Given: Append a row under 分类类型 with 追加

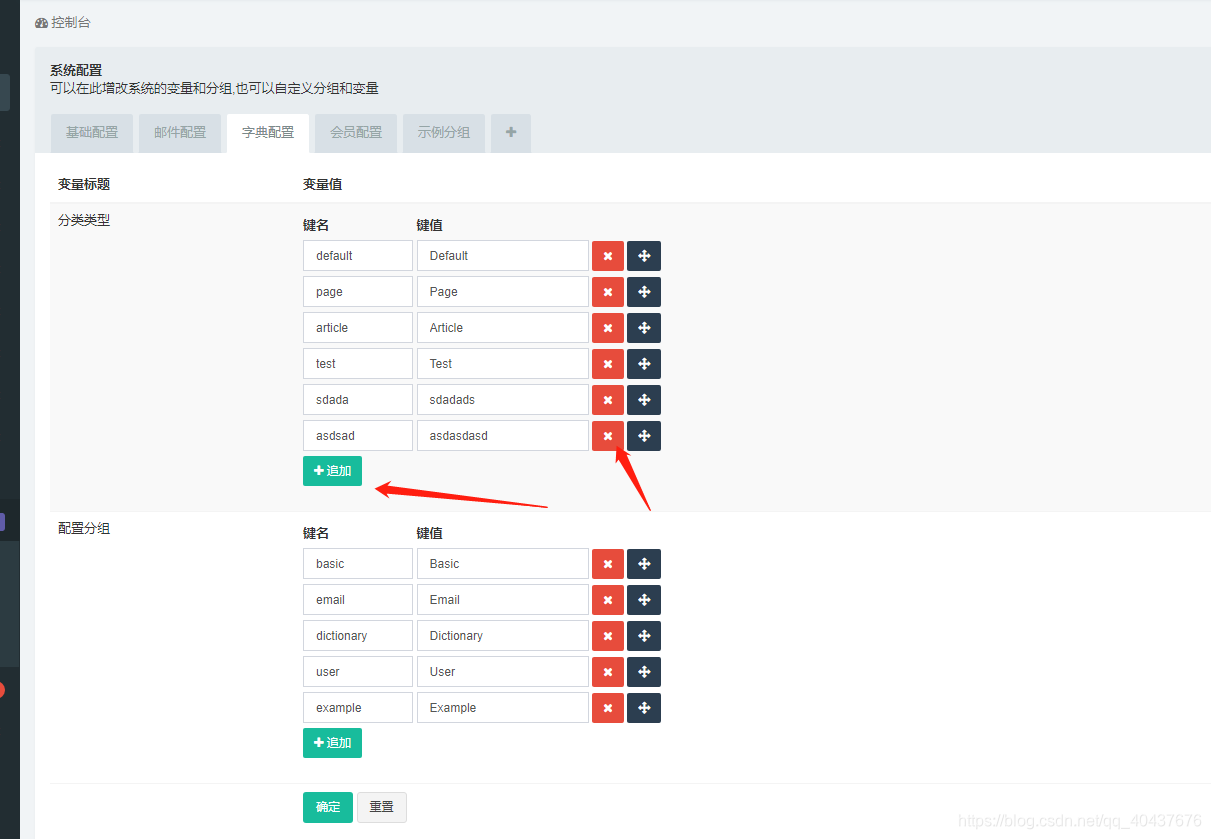Looking at the screenshot, I should 332,471.
